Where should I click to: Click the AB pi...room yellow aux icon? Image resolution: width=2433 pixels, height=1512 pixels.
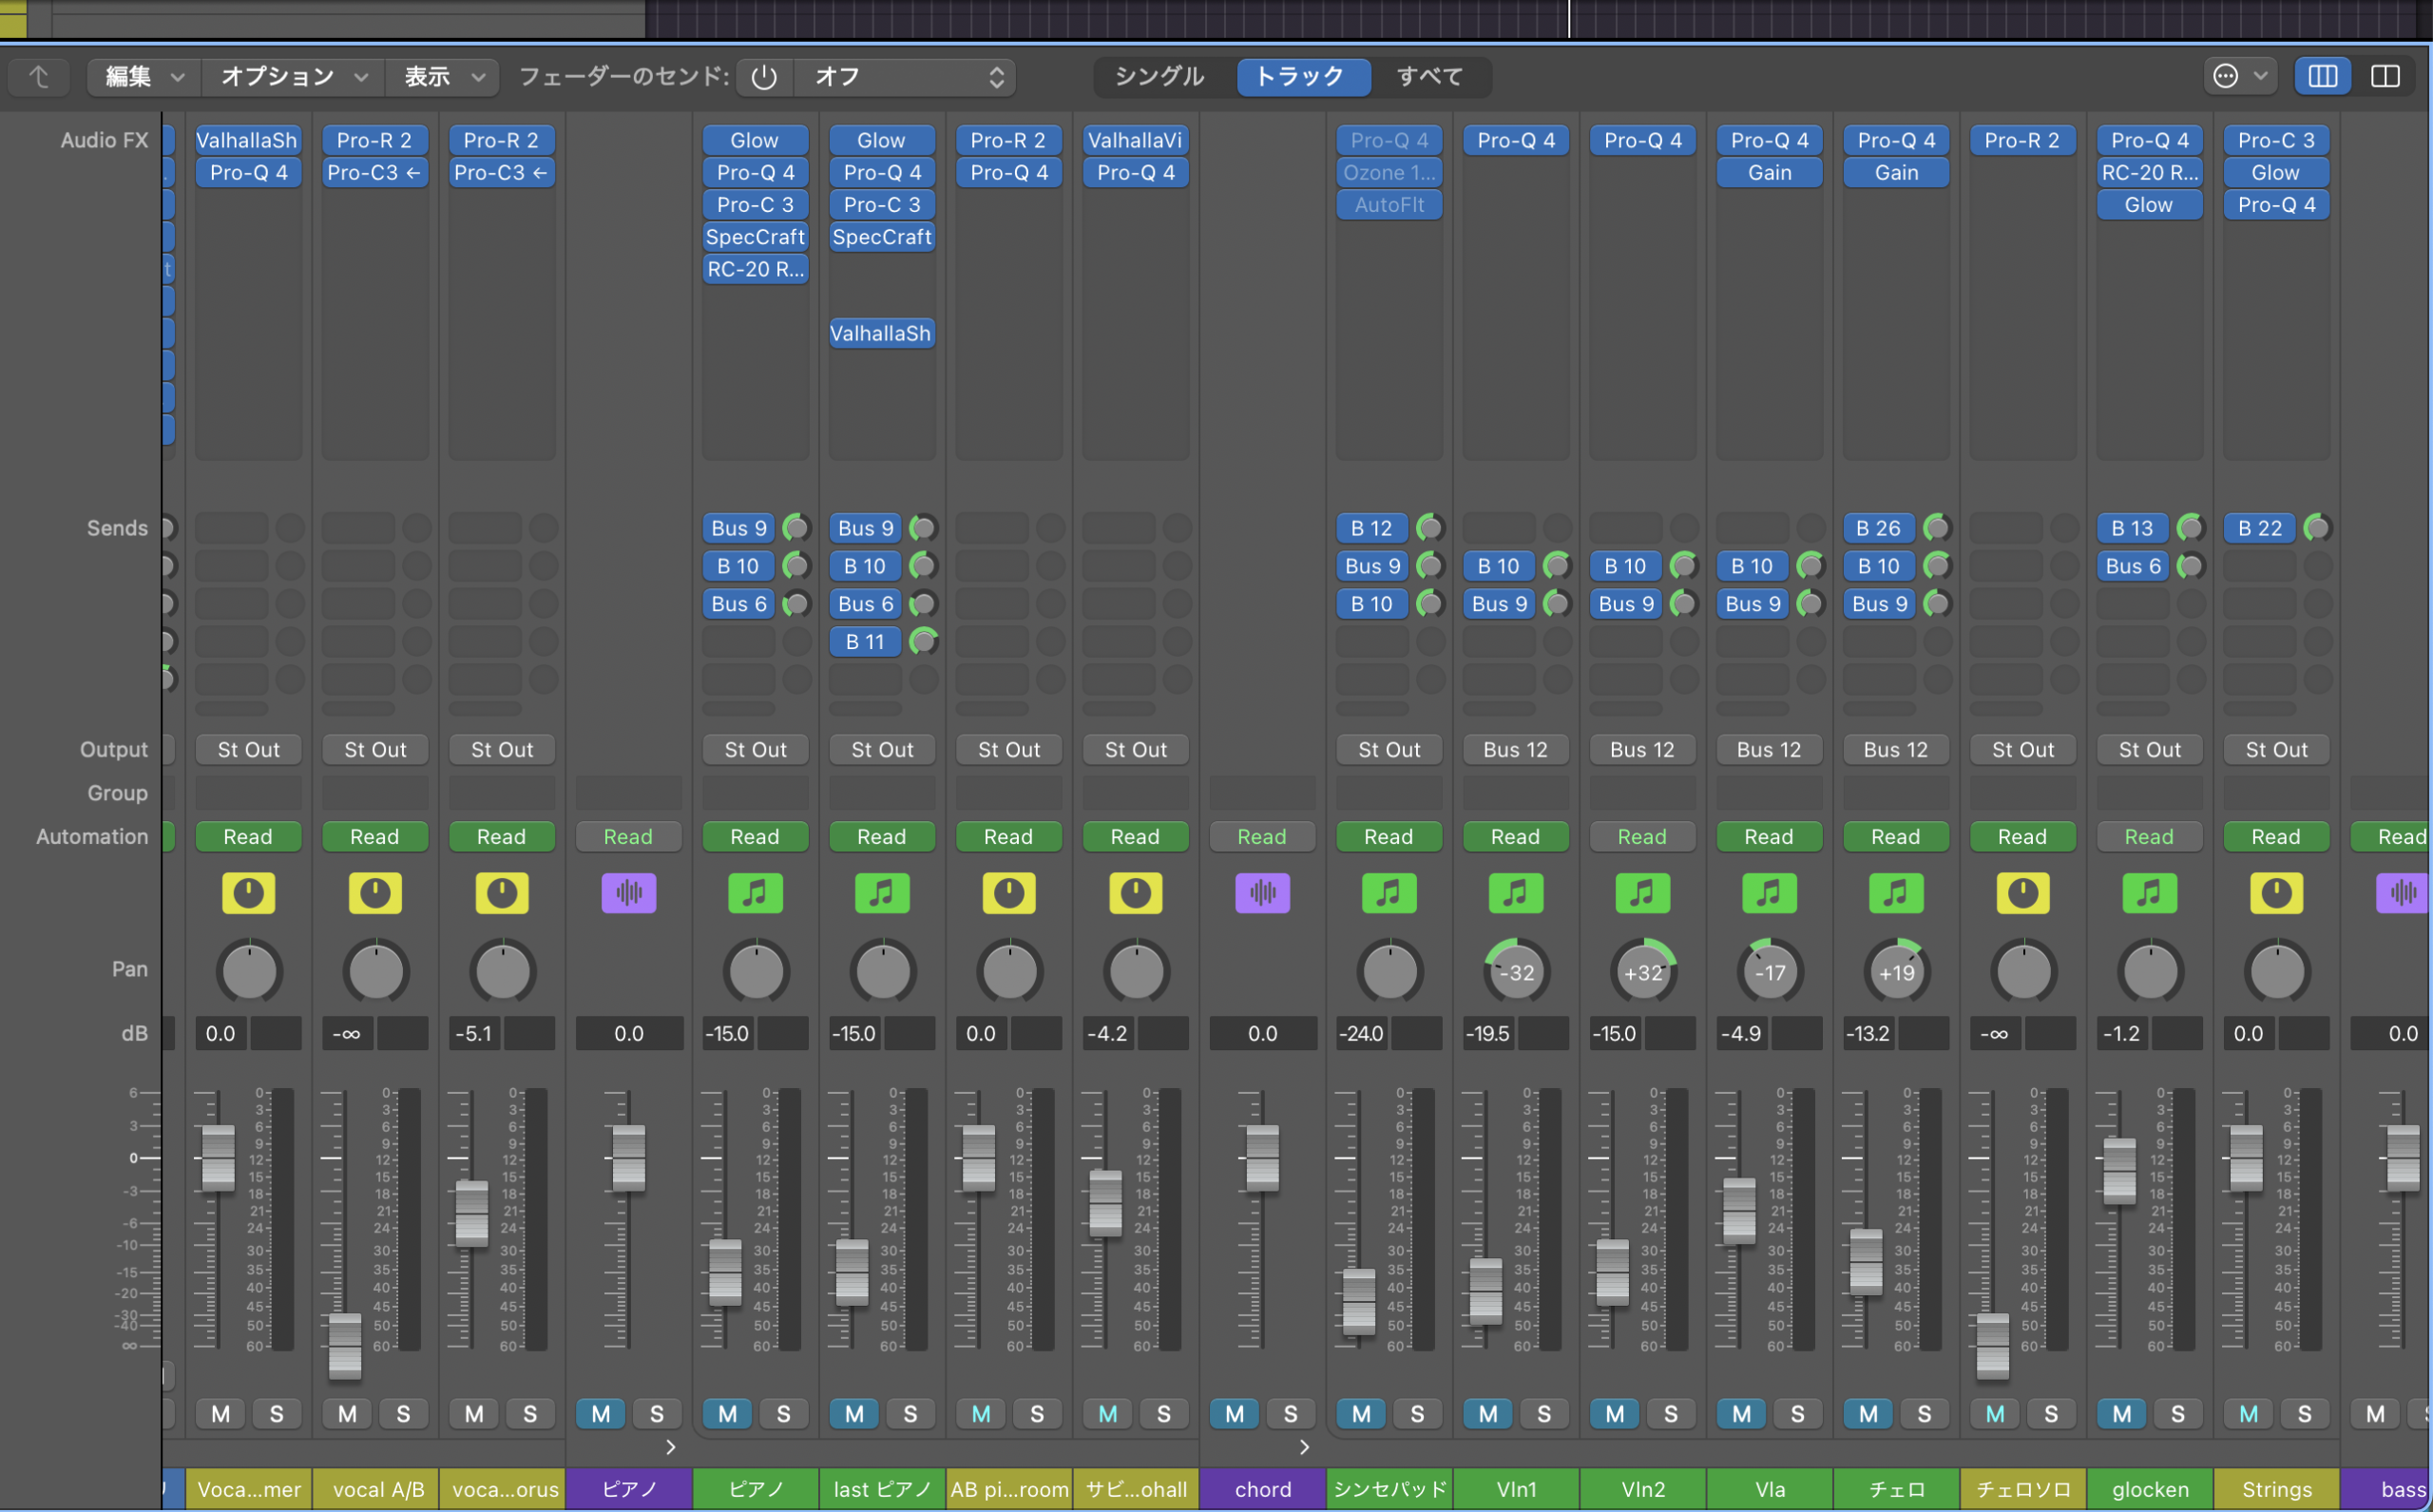point(1008,893)
